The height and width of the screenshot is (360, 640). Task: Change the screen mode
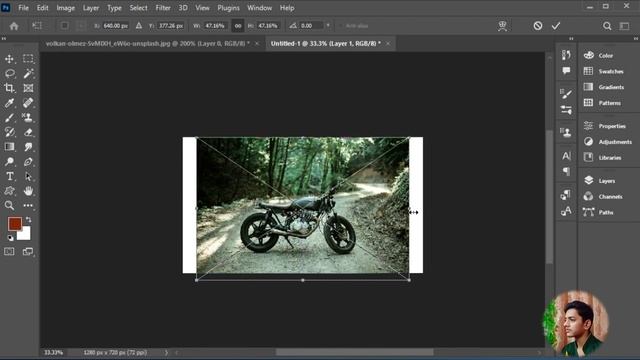[x=28, y=251]
